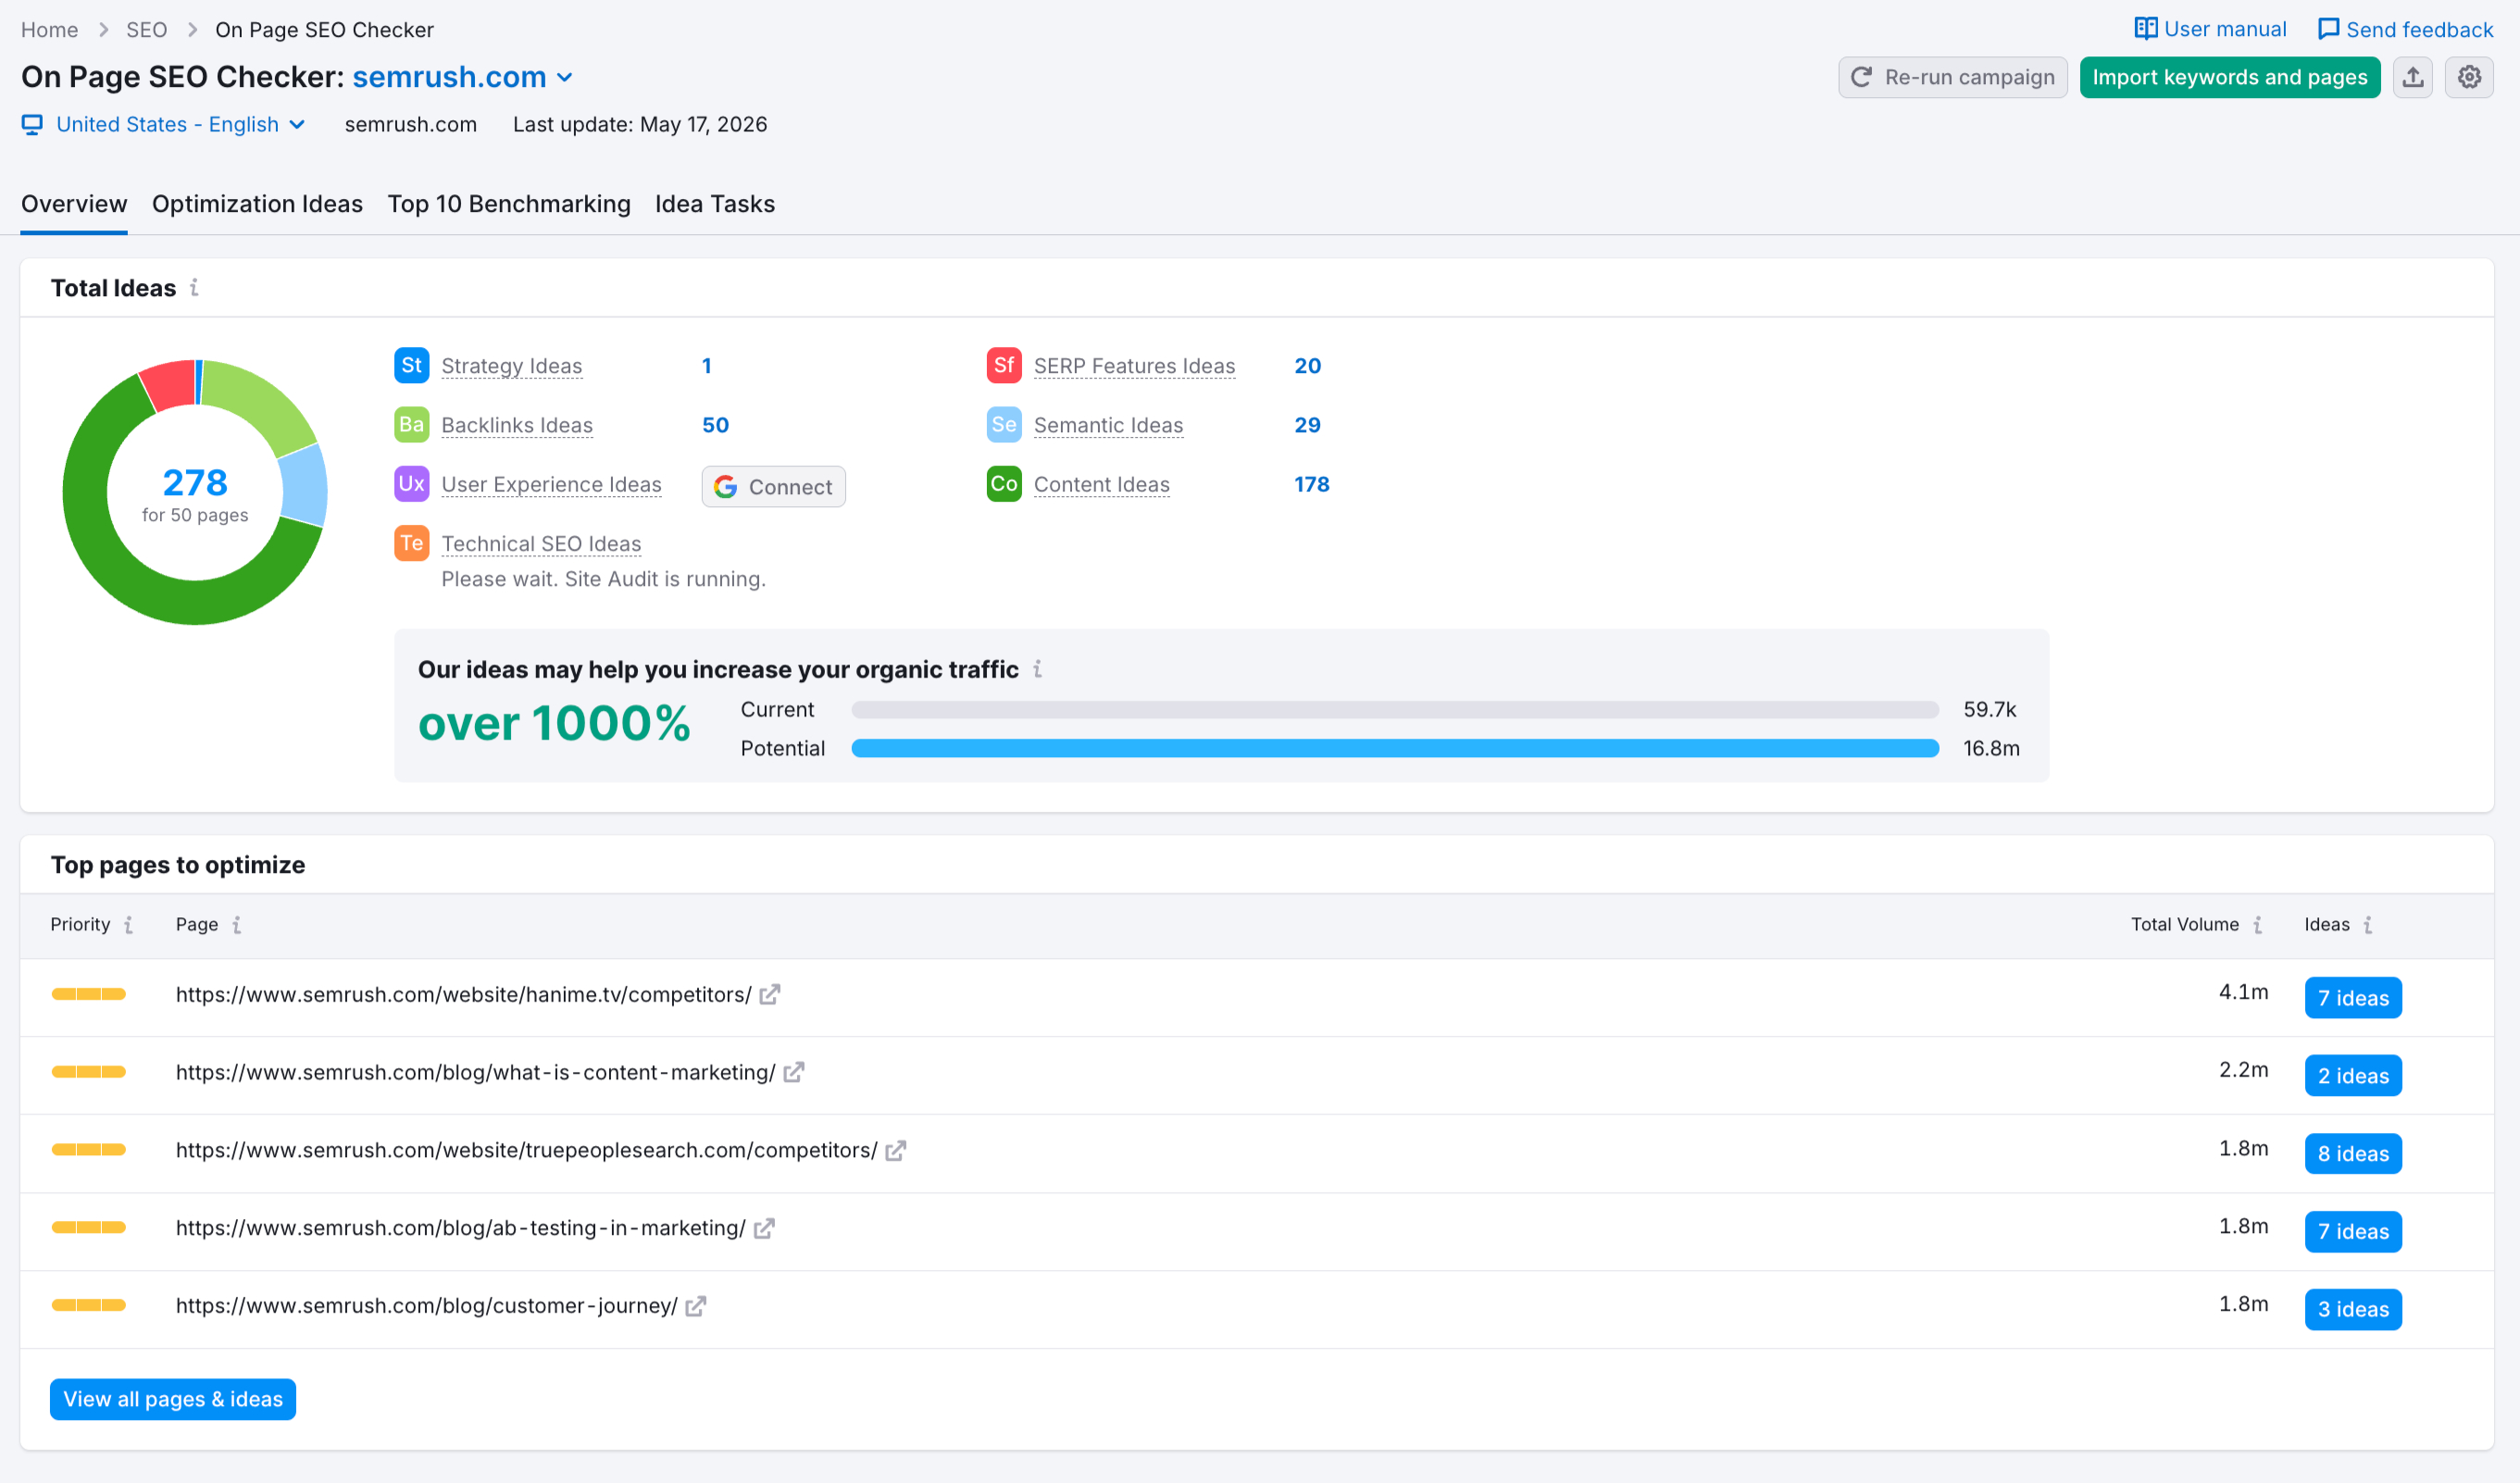Click the what-is-content-marketing page URL
2520x1483 pixels.
point(476,1072)
